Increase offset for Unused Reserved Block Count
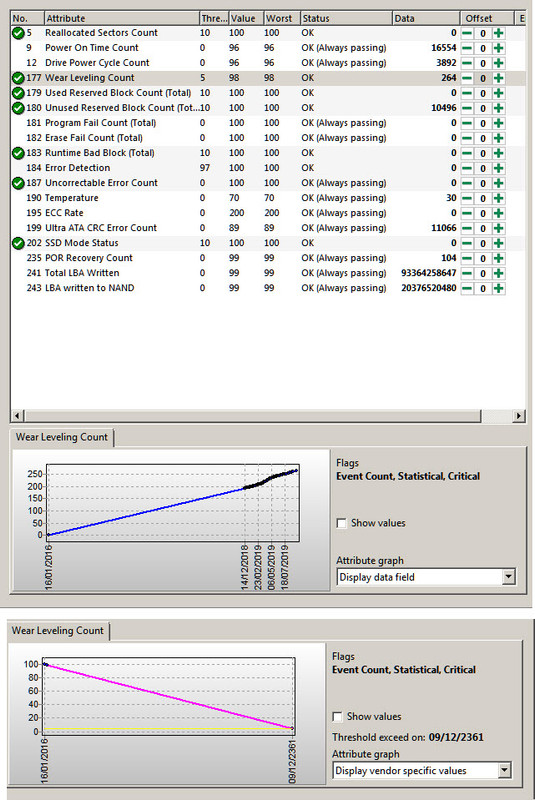This screenshot has height=800, width=535. click(x=499, y=108)
